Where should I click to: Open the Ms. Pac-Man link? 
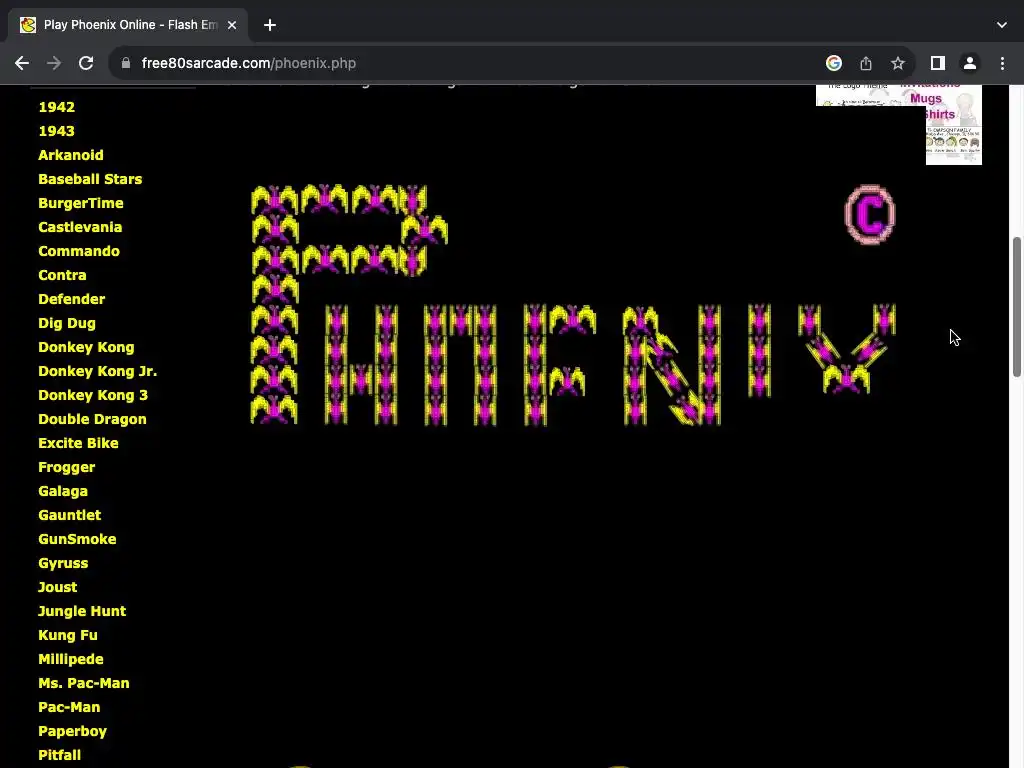click(x=84, y=683)
